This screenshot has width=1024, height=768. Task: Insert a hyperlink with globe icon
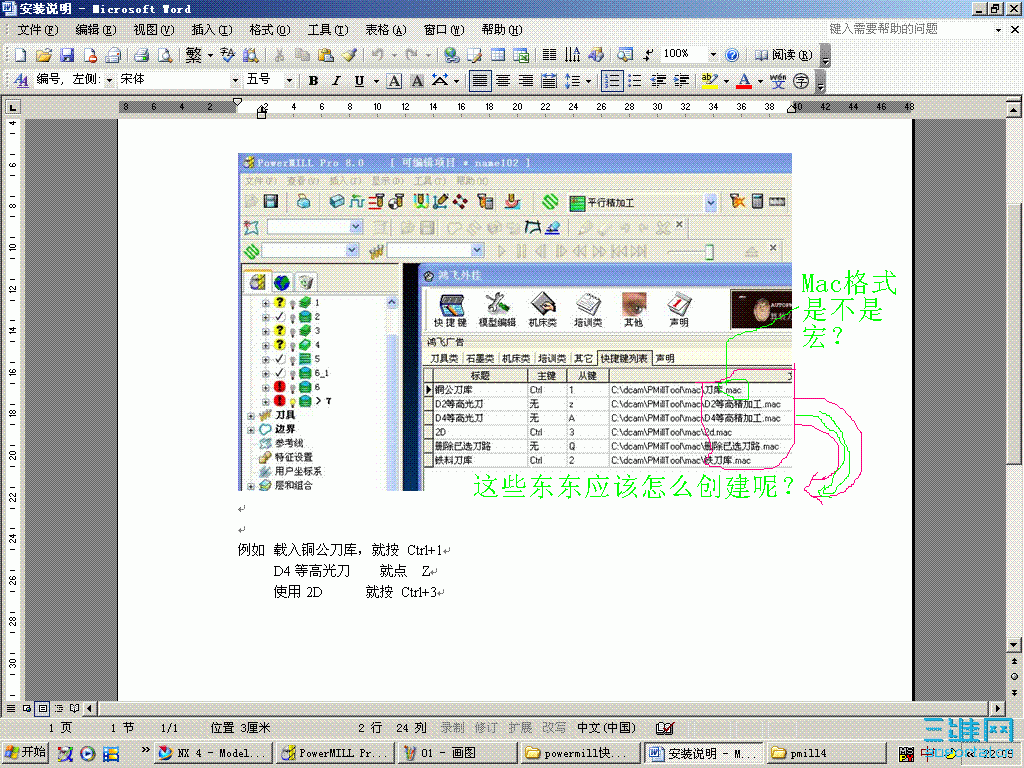(451, 56)
